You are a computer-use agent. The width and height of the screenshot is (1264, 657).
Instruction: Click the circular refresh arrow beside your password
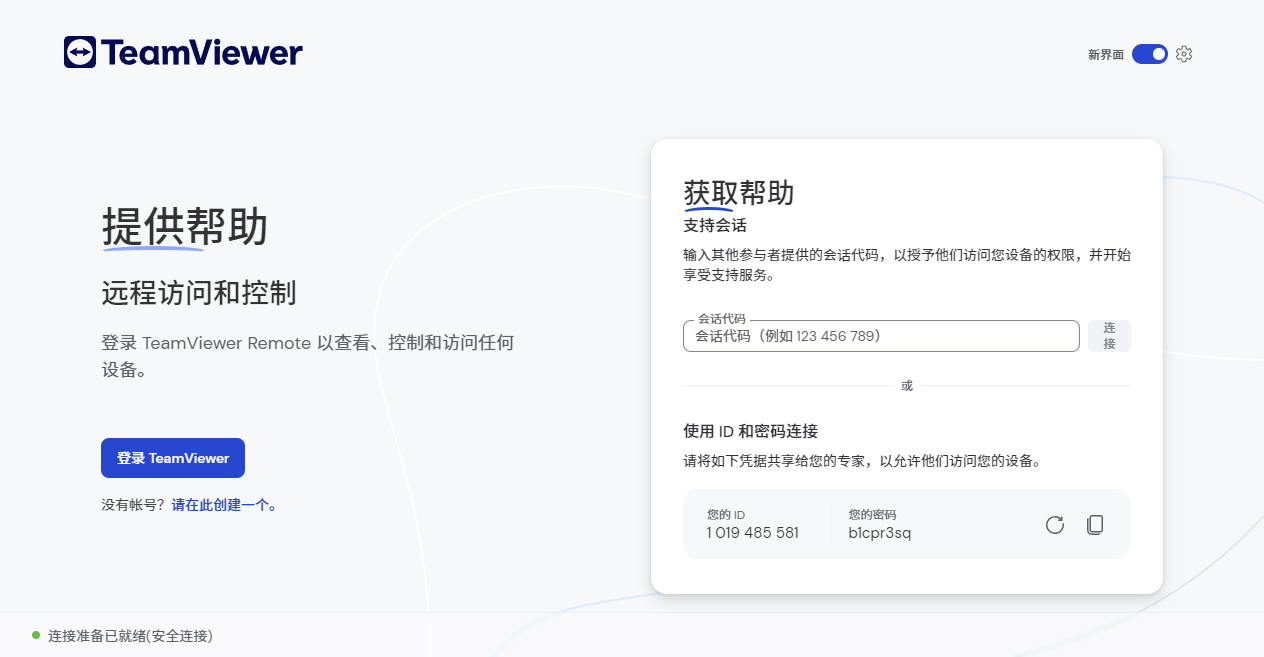(x=1054, y=524)
